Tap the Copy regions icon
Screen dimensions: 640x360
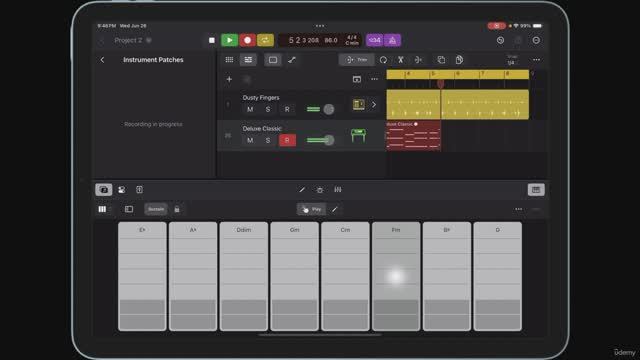point(441,60)
